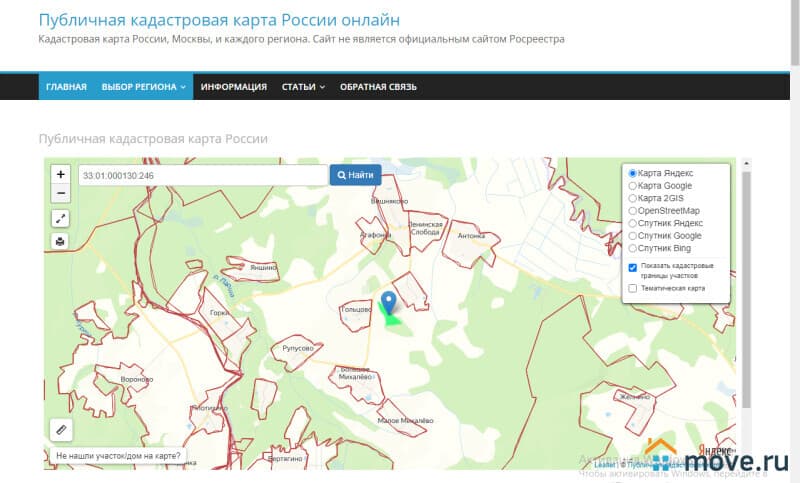Select OpenStreetMap base layer
This screenshot has height=483, width=800.
click(x=632, y=211)
